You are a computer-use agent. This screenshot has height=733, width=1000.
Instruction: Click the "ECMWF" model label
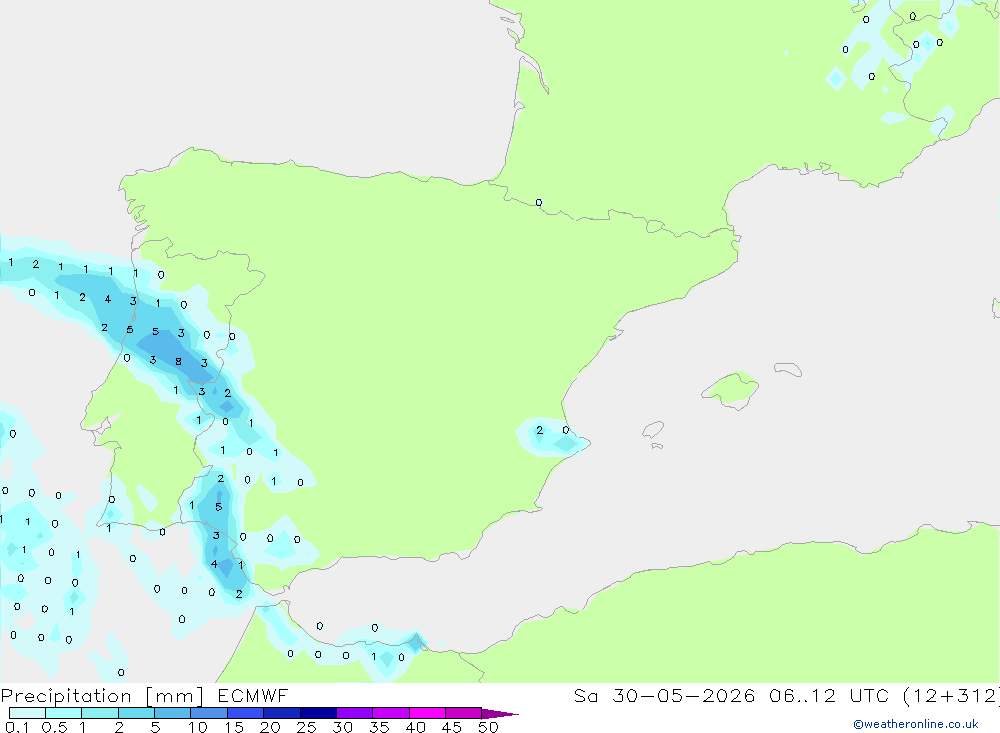pyautogui.click(x=253, y=695)
